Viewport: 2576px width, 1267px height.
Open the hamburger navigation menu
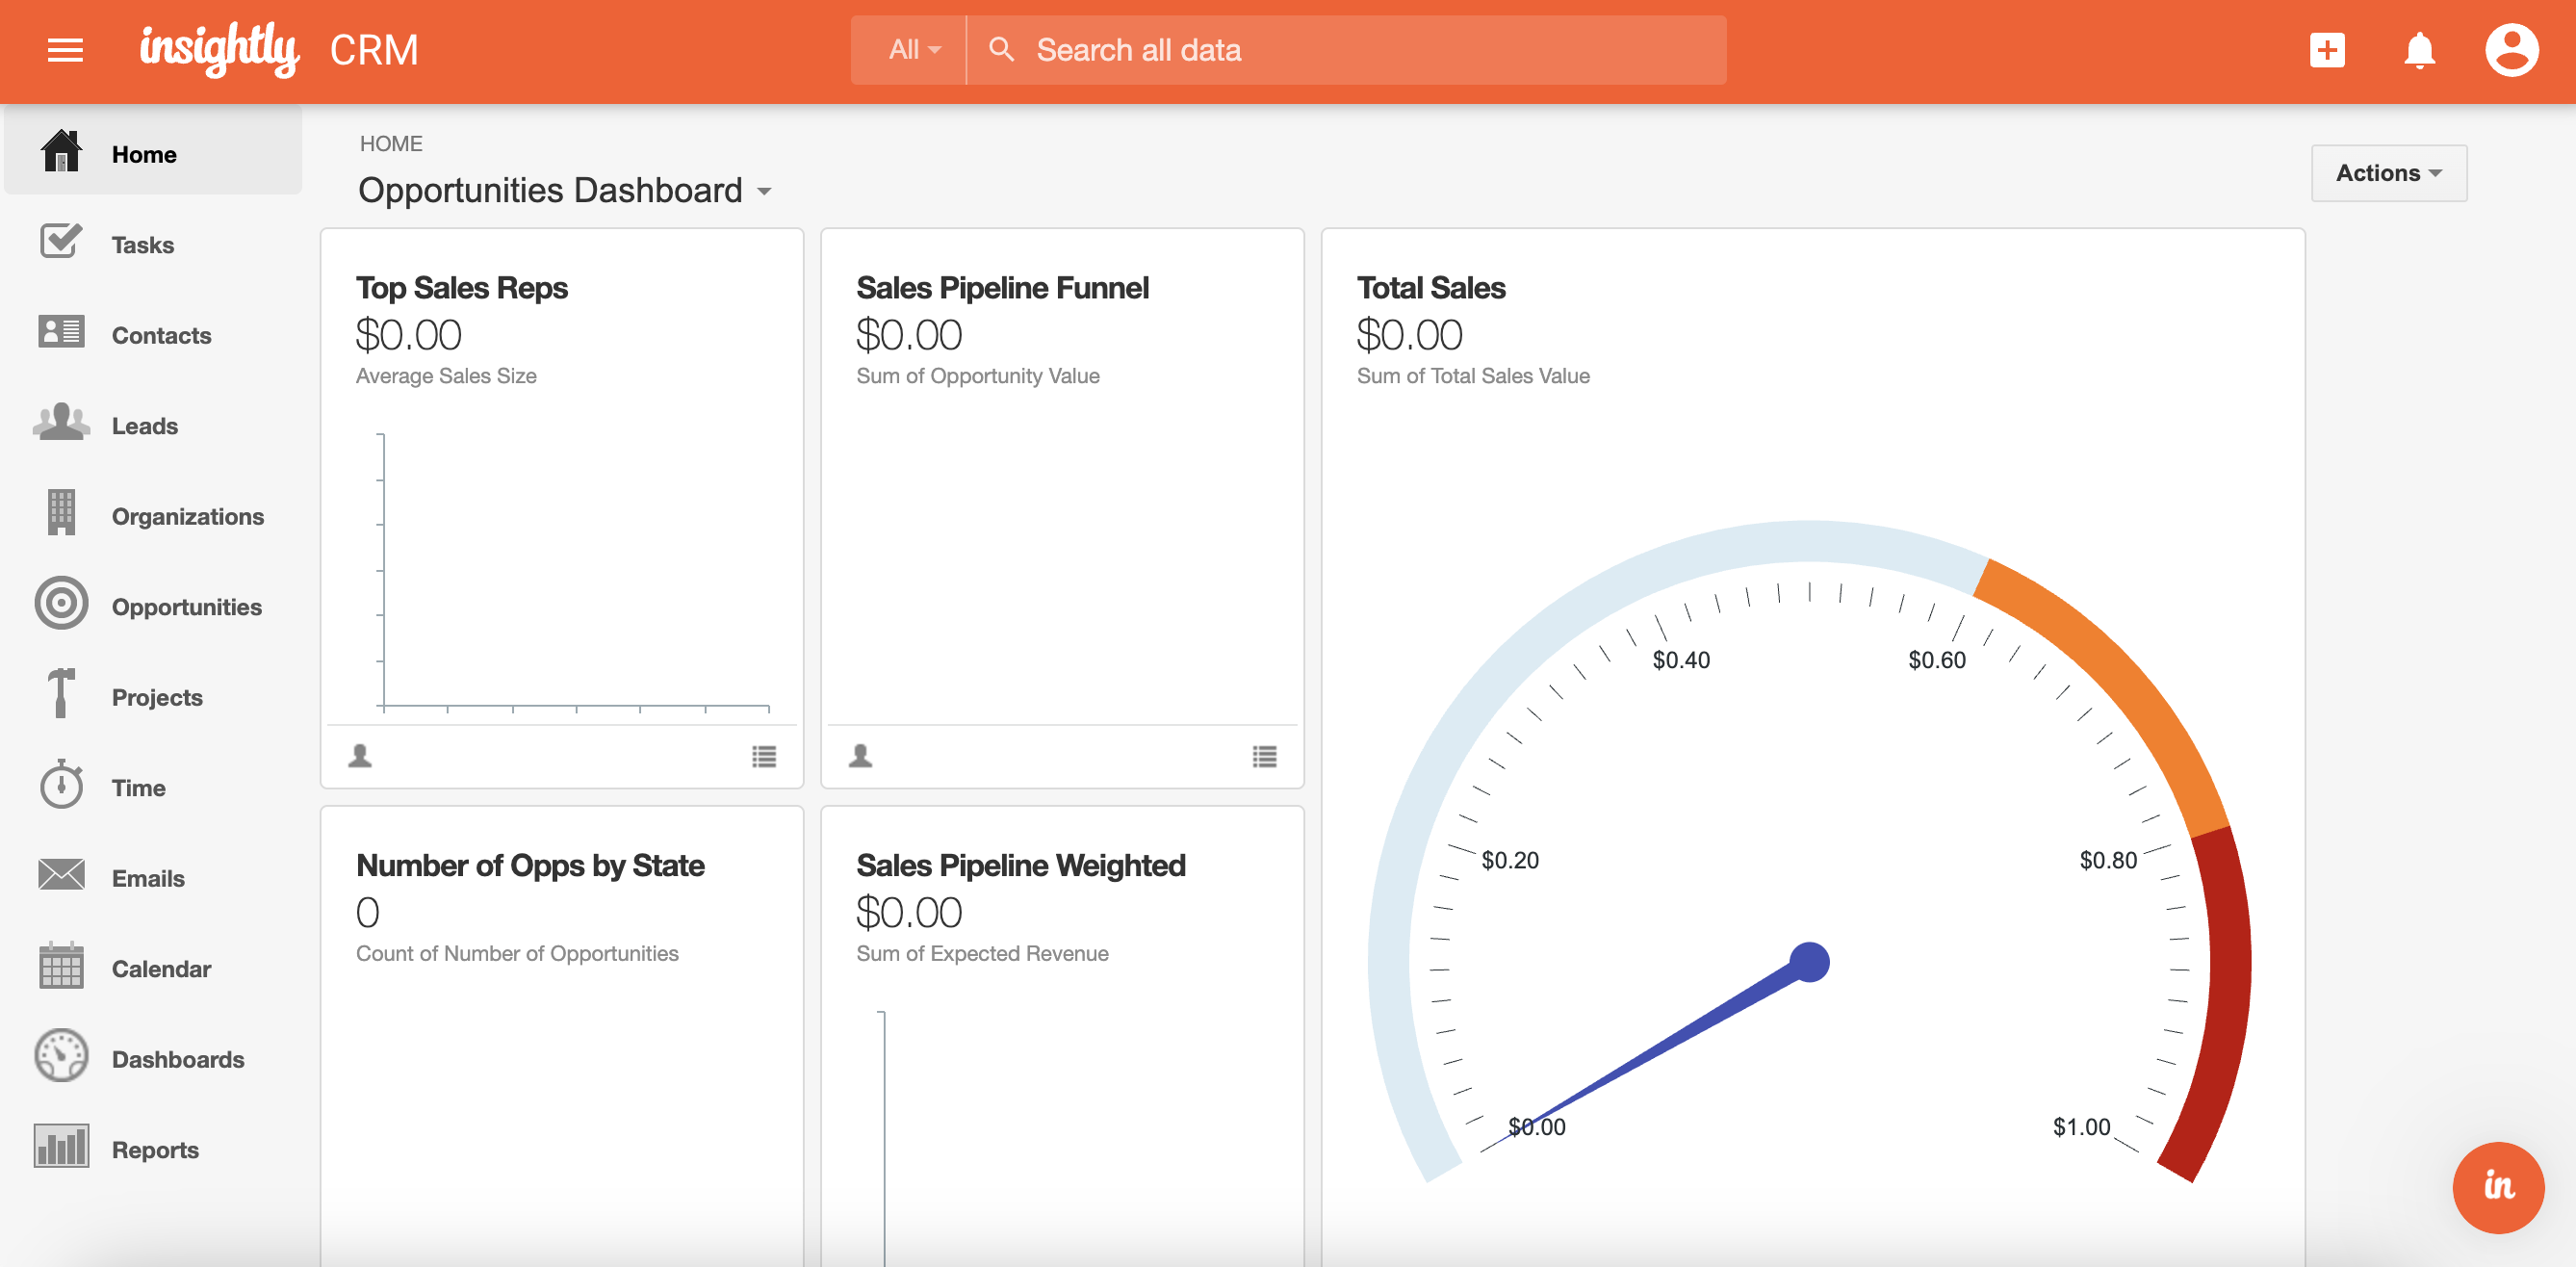65,50
